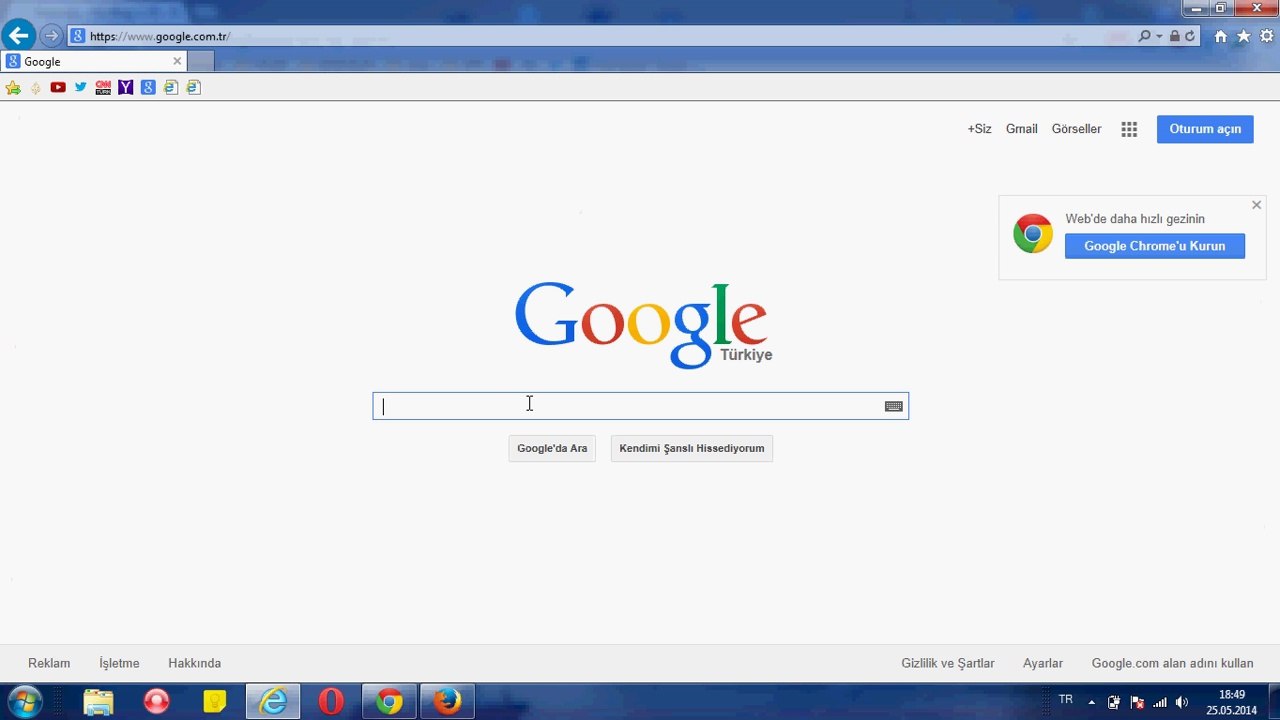
Task: Launch Firefox from the taskbar
Action: pos(447,702)
